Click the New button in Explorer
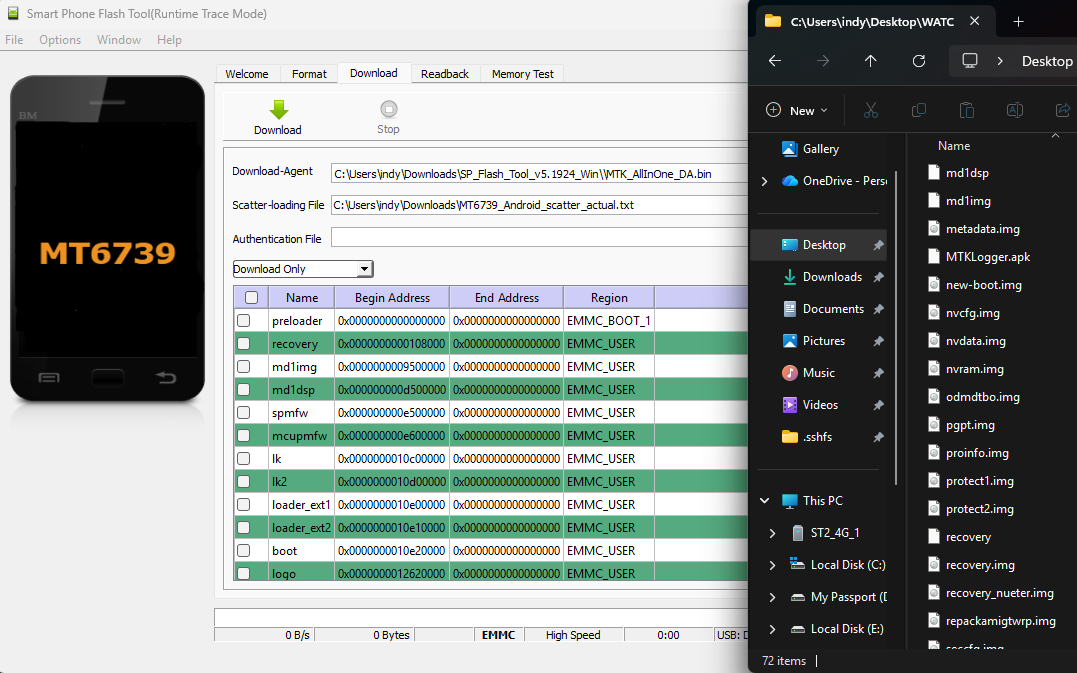Screen dimensions: 1077x673 797,110
